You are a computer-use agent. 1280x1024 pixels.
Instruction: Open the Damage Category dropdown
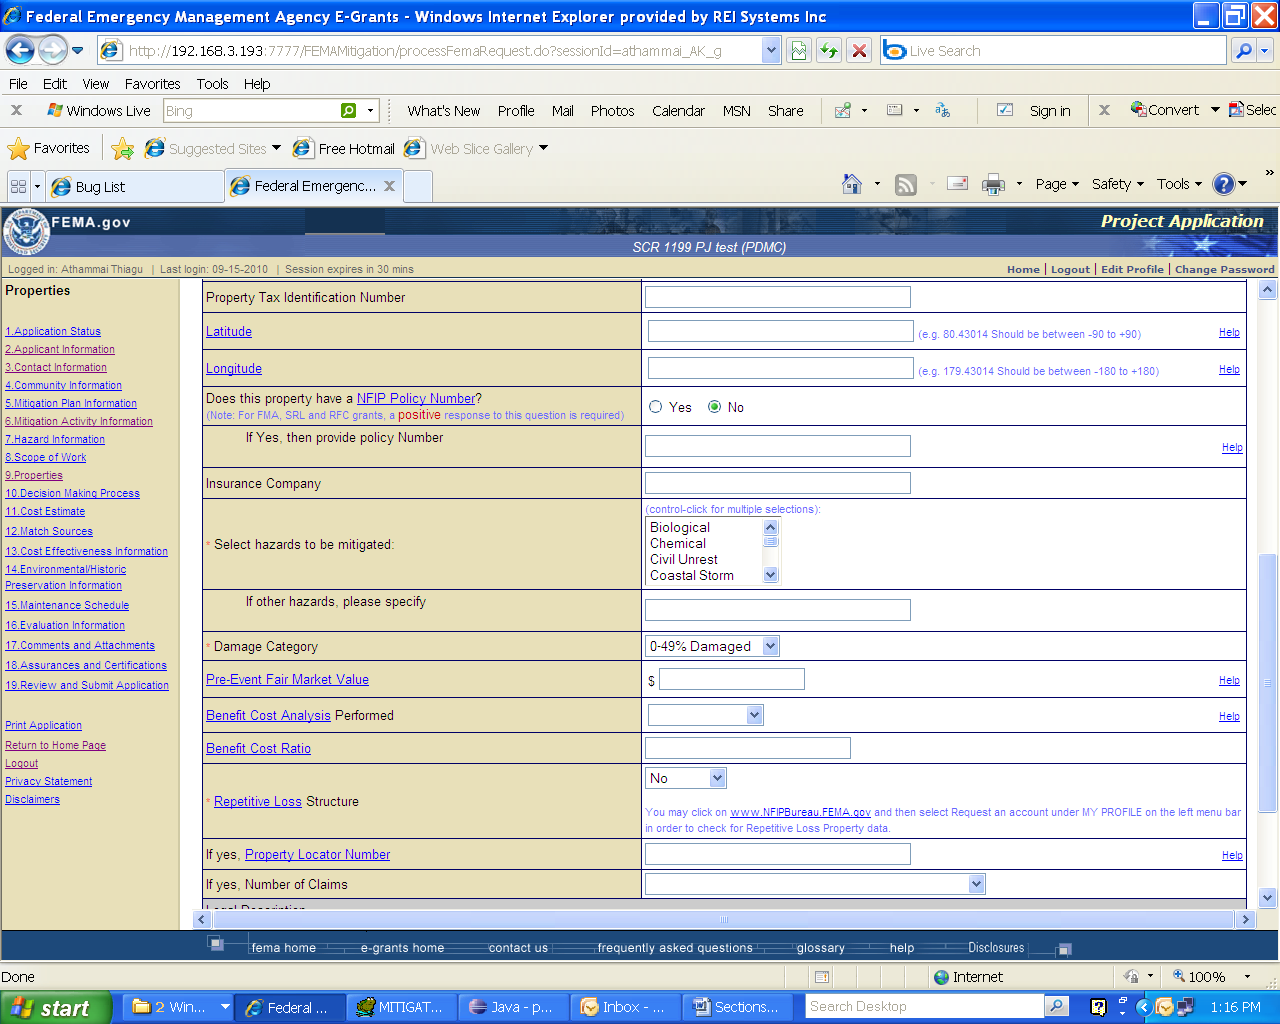click(x=712, y=647)
